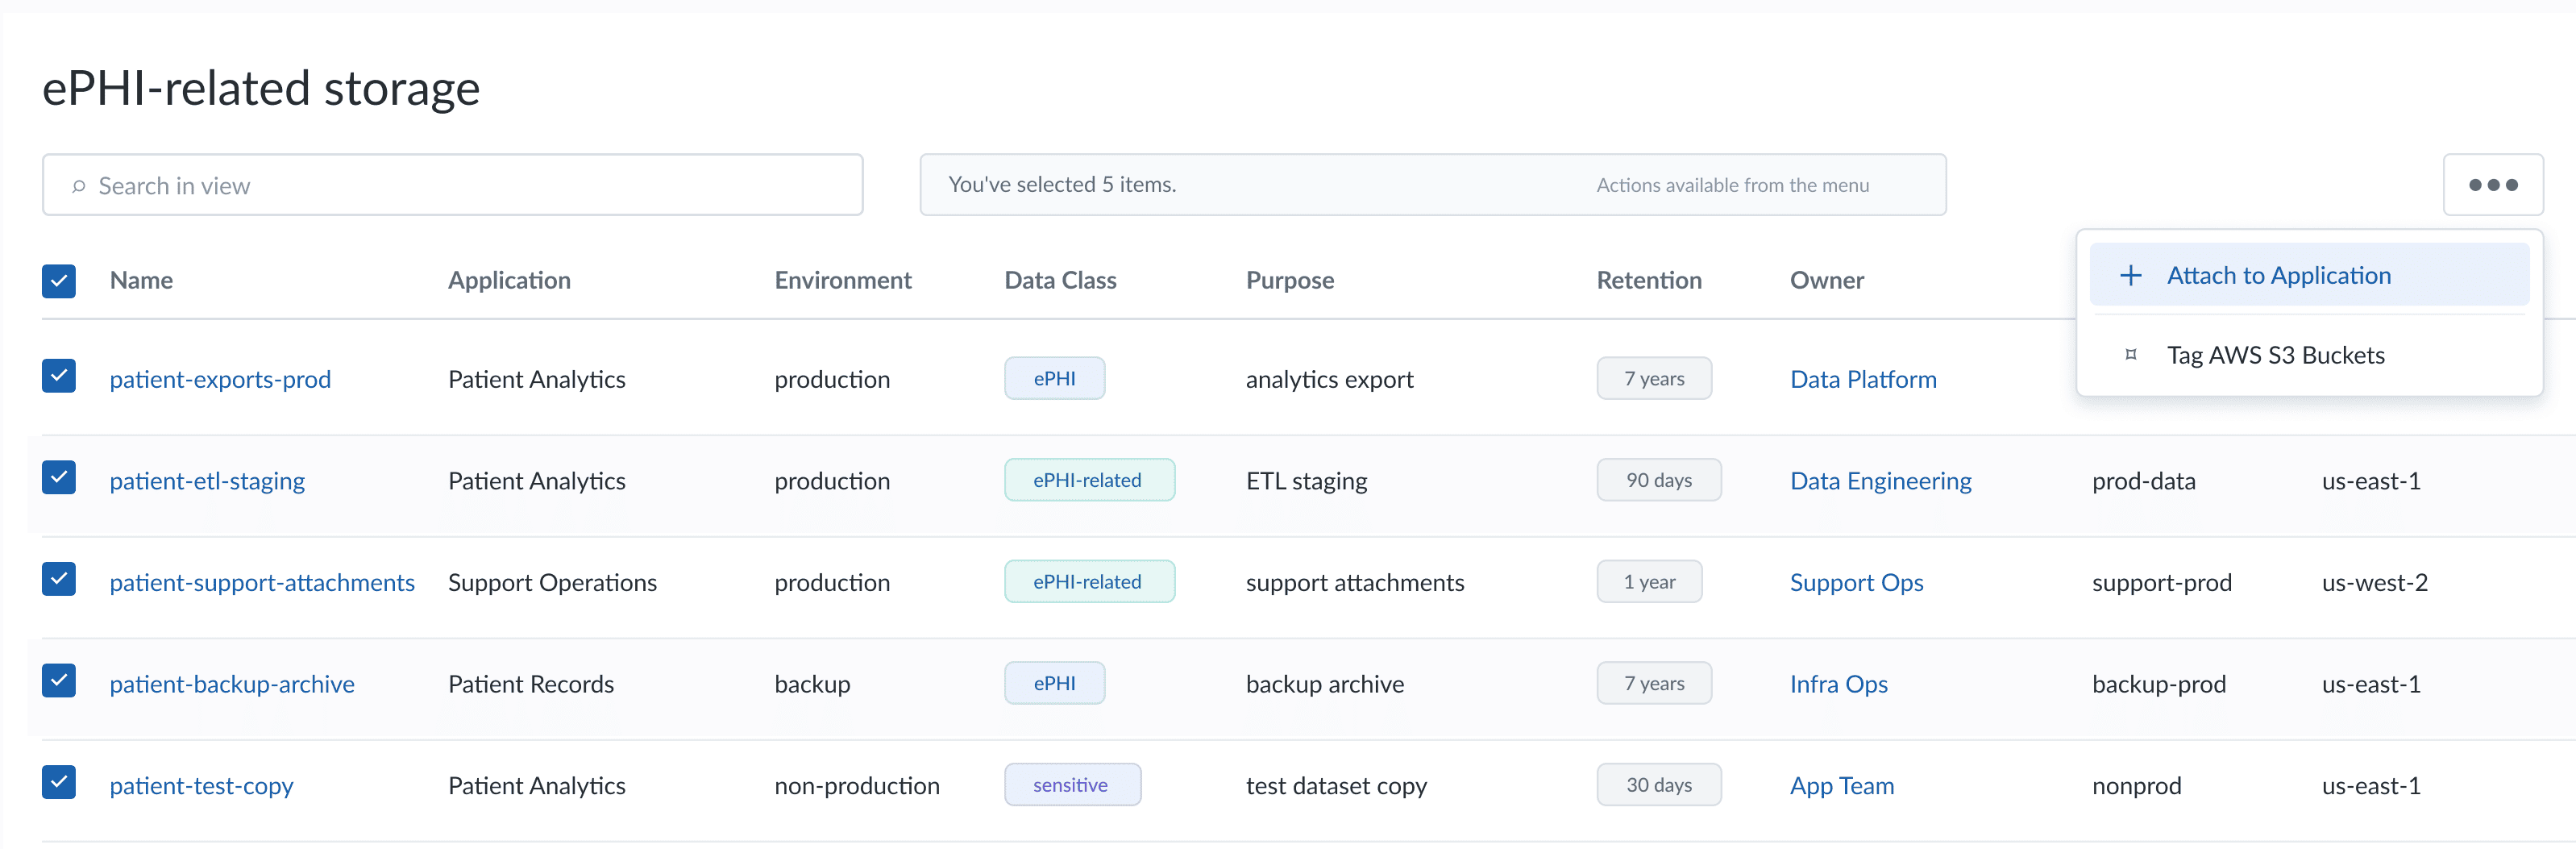Viewport: 2576px width, 849px height.
Task: Click the magnifier icon in search box
Action: click(x=78, y=186)
